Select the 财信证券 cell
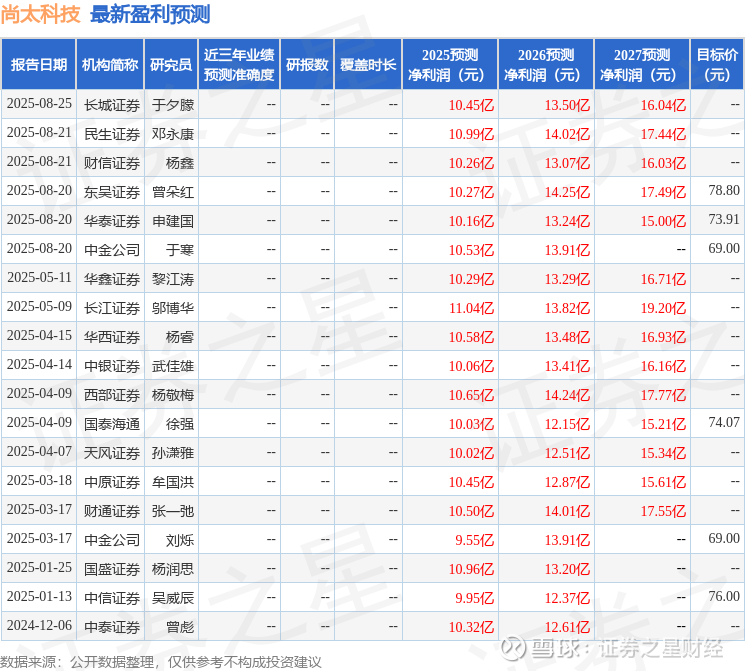Viewport: 745px width, 671px height. [112, 163]
